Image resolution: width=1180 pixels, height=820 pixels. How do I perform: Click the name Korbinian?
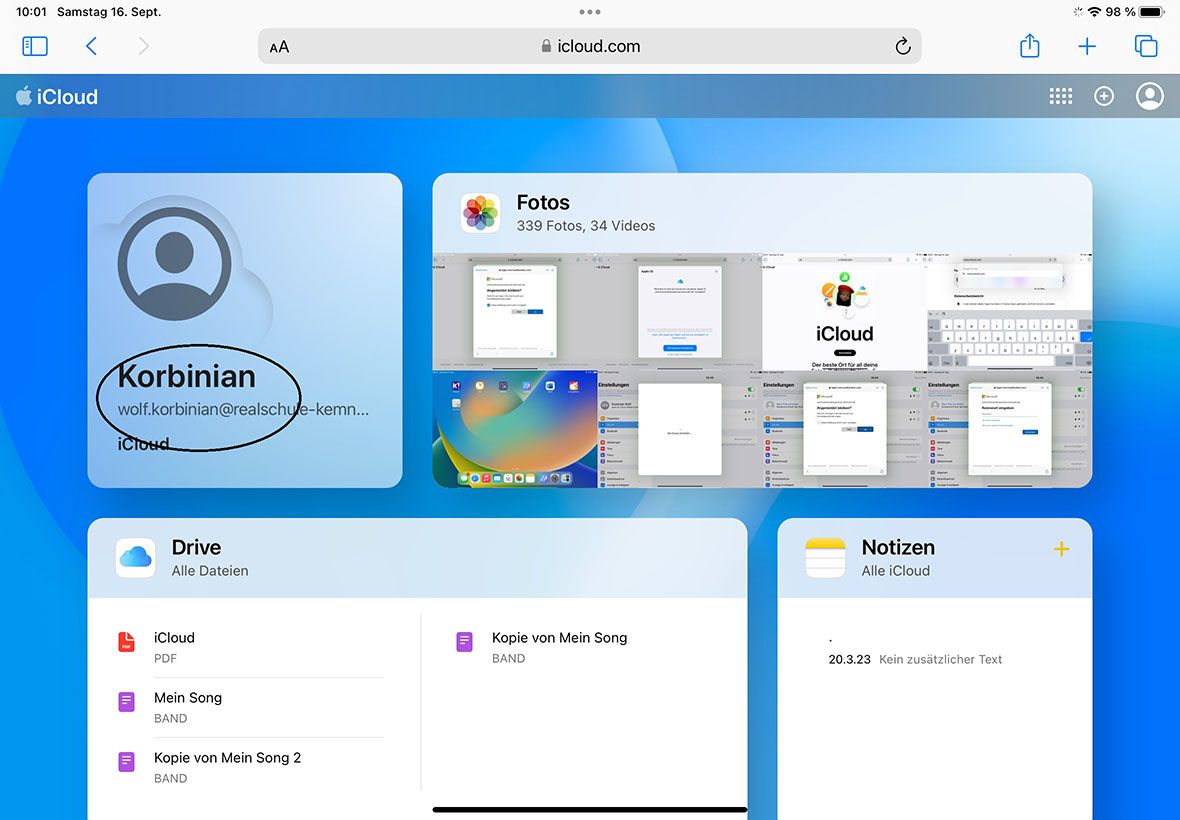[x=187, y=376]
